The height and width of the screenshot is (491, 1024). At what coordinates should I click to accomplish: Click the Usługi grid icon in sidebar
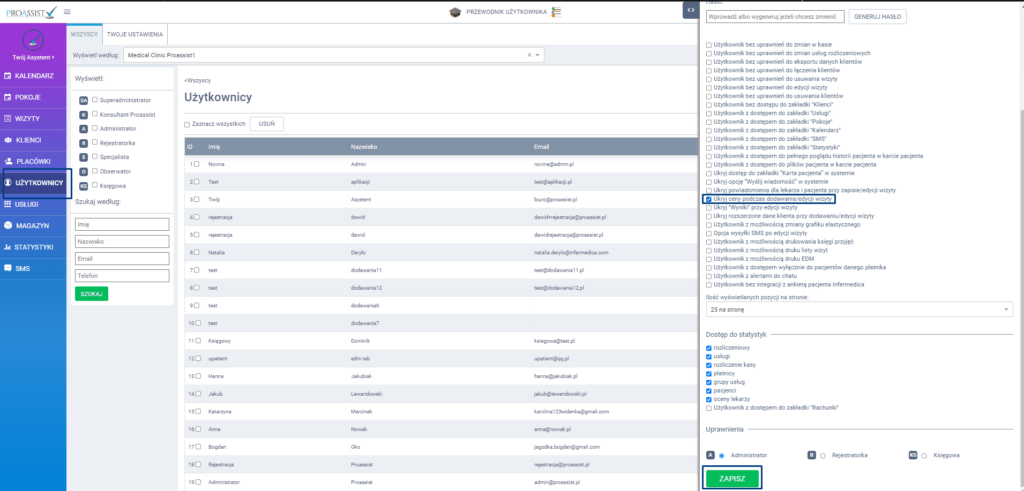pyautogui.click(x=8, y=204)
